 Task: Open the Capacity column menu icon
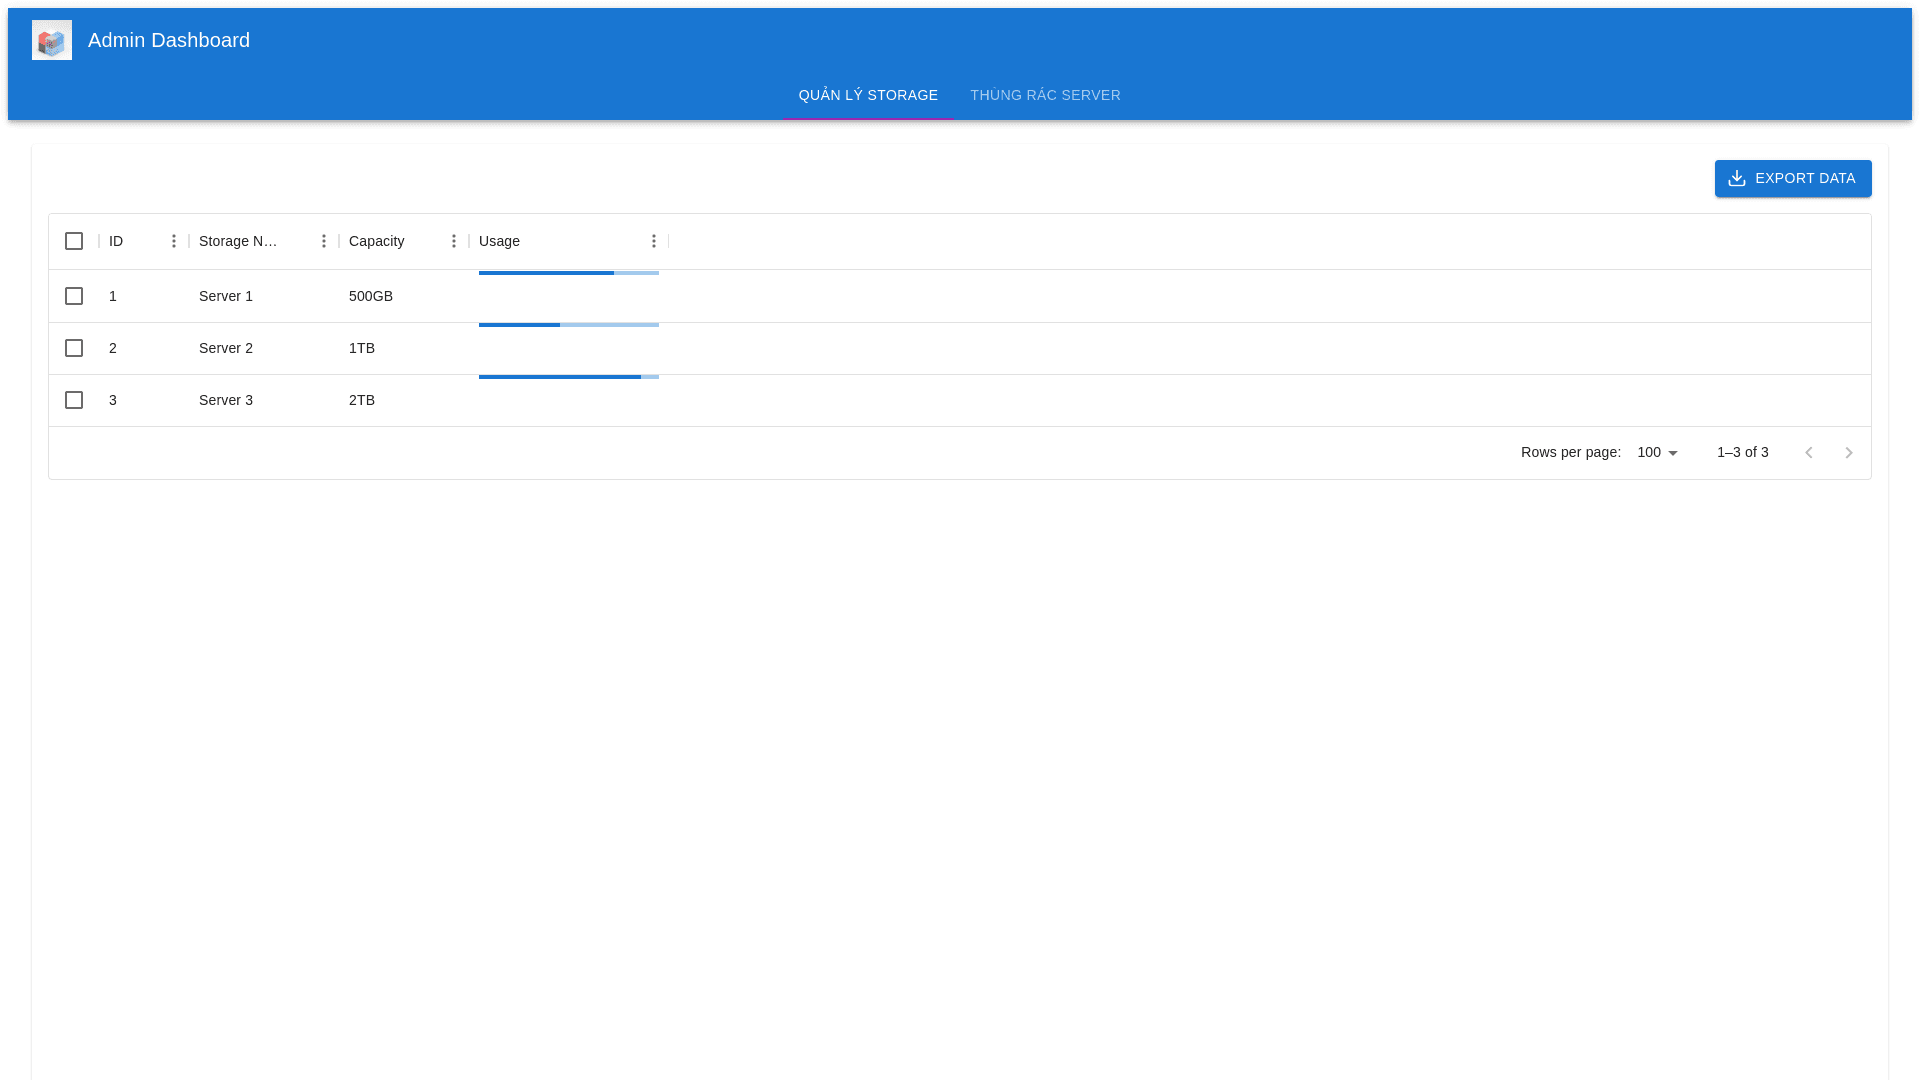[x=454, y=241]
